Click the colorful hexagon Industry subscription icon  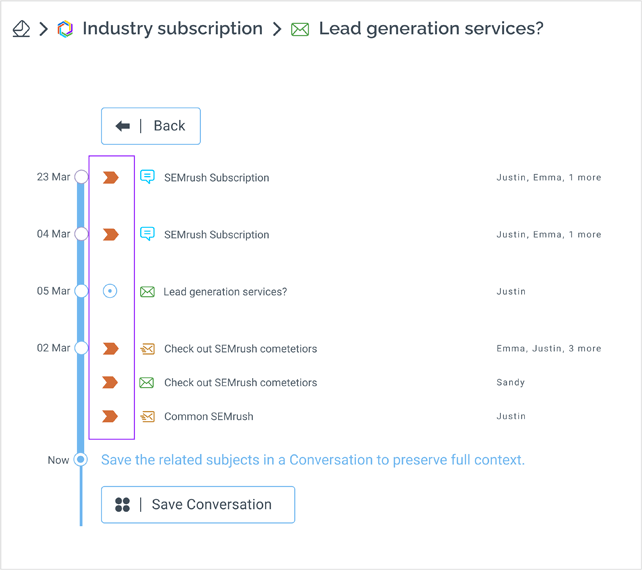[65, 29]
